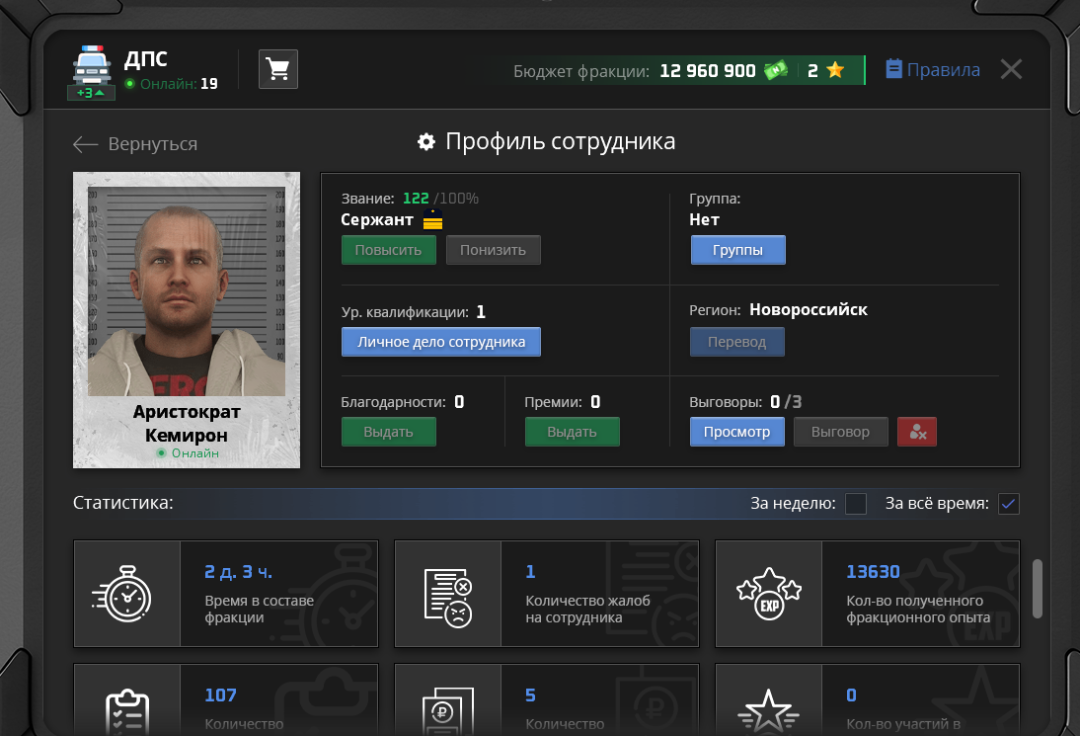Click the stopwatch time-in-faction icon
The width and height of the screenshot is (1080, 736).
click(122, 593)
